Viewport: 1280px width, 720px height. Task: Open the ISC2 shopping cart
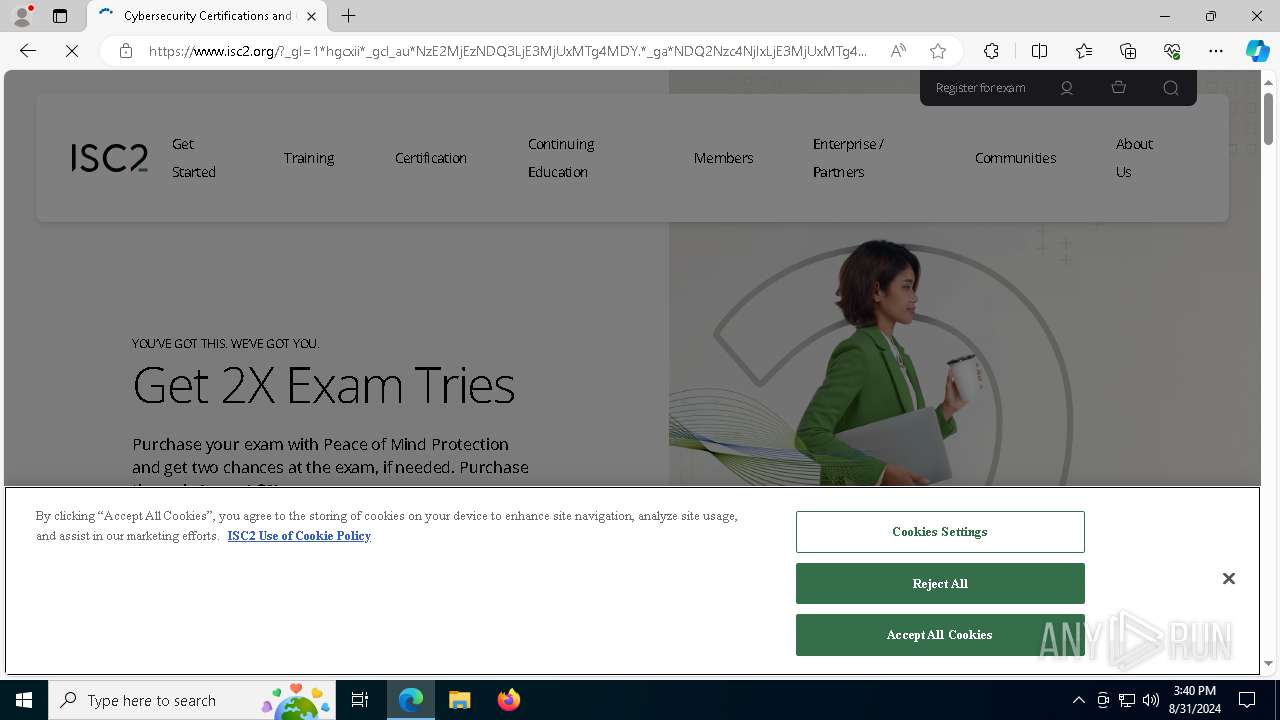point(1119,88)
